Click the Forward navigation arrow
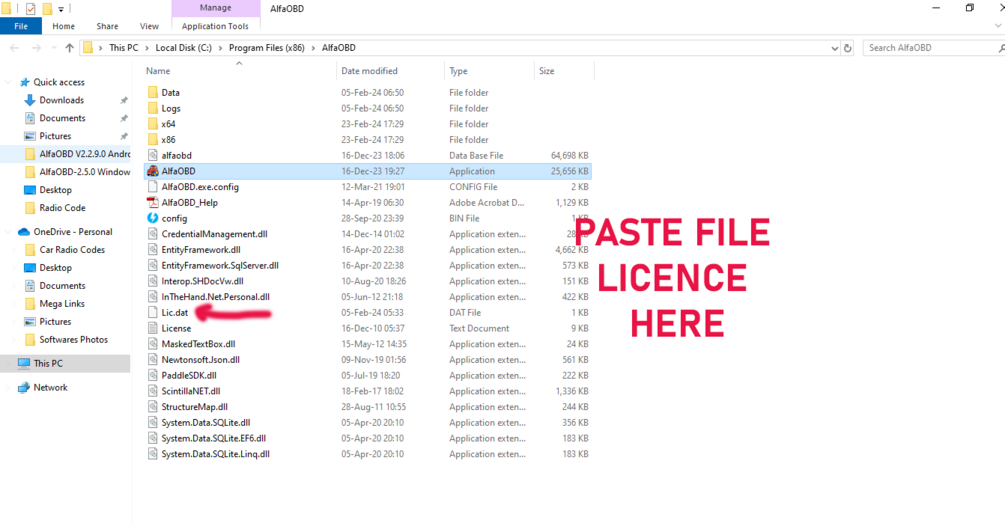The image size is (1005, 526). click(36, 48)
